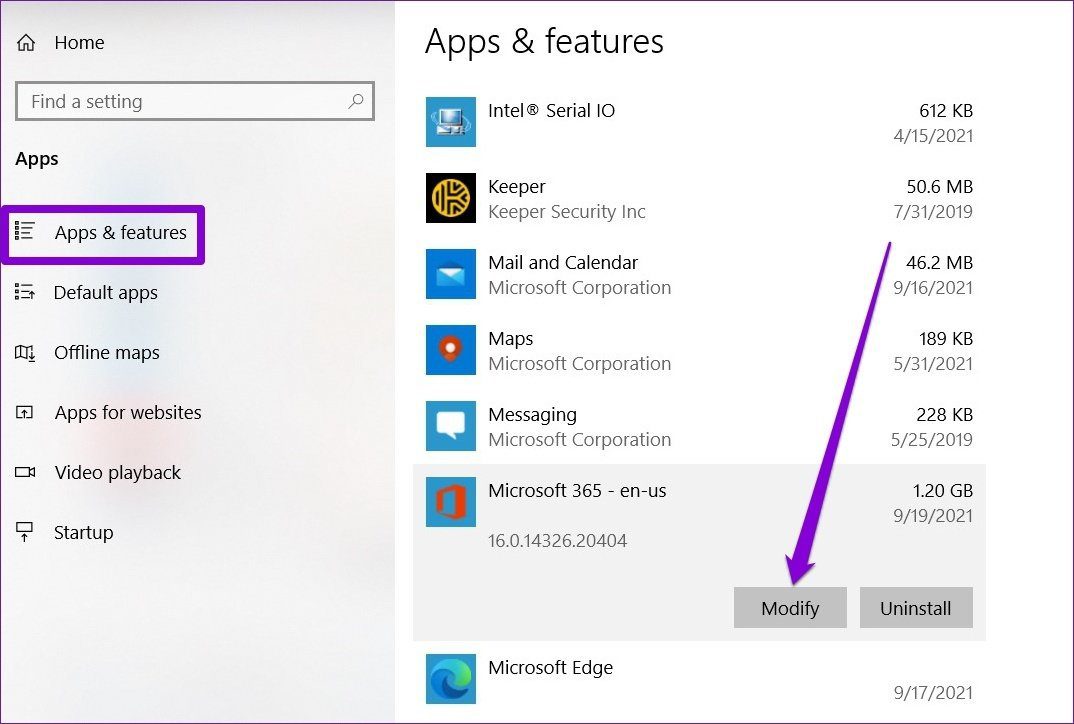Click the Intel Serial IO app icon
The width and height of the screenshot is (1074, 724).
click(x=451, y=122)
